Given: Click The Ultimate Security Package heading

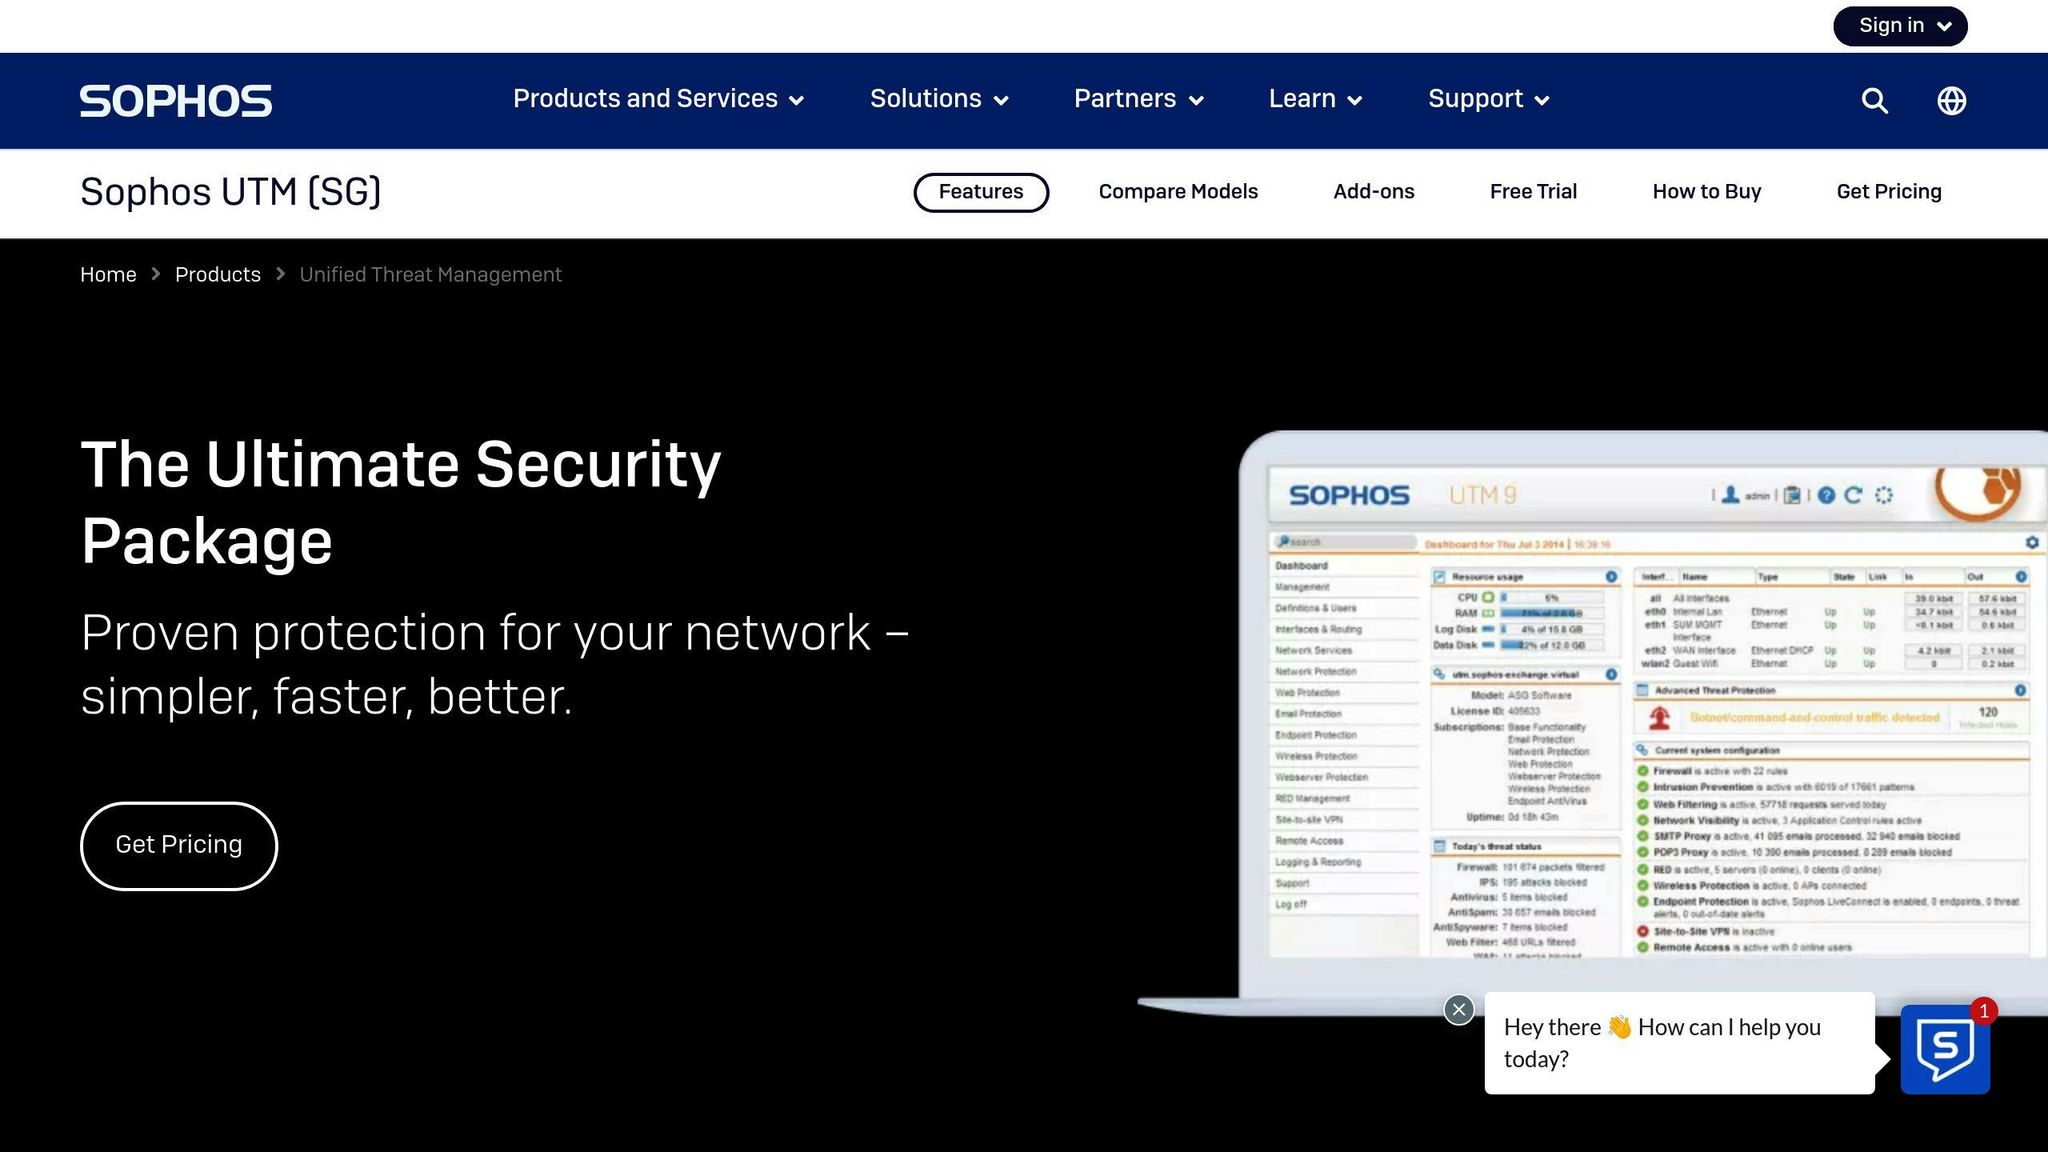Looking at the screenshot, I should click(x=401, y=503).
